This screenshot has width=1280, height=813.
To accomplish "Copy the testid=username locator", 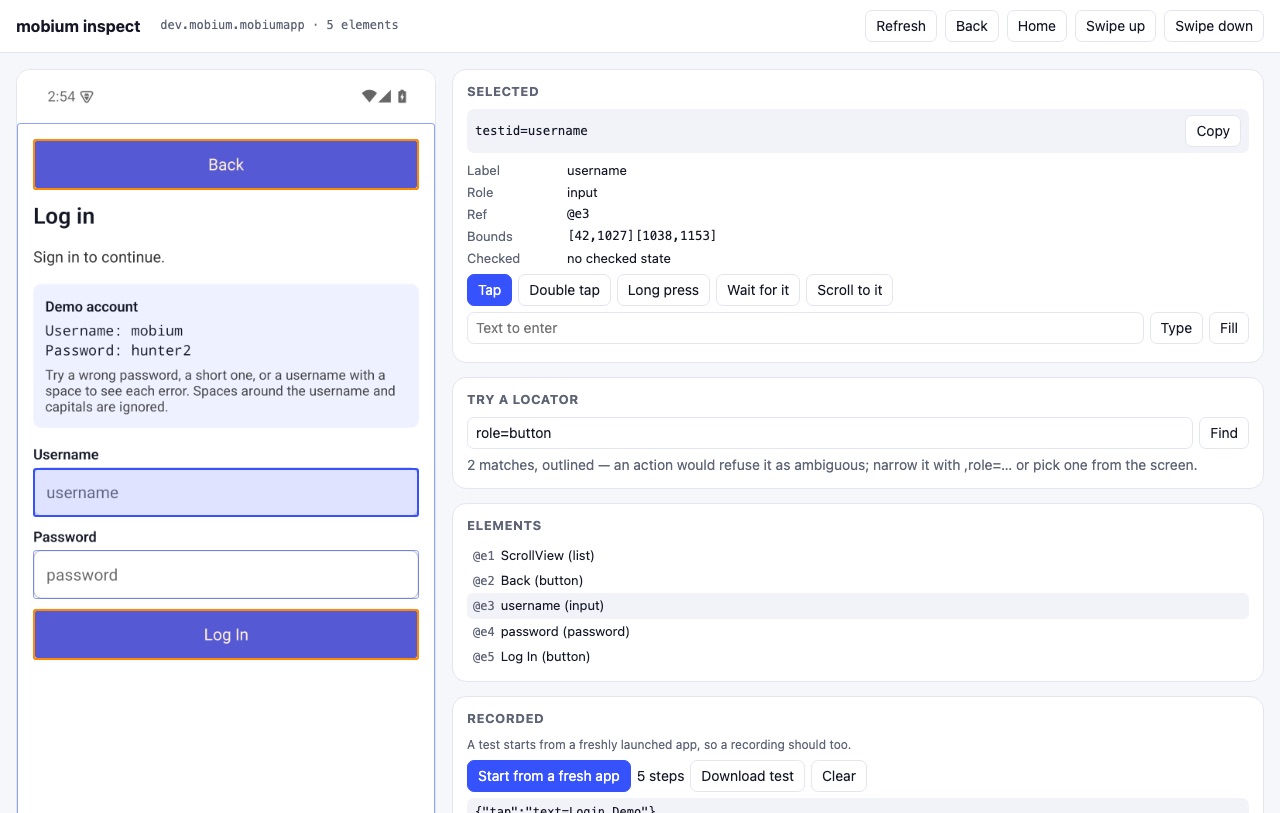I will tap(1213, 131).
